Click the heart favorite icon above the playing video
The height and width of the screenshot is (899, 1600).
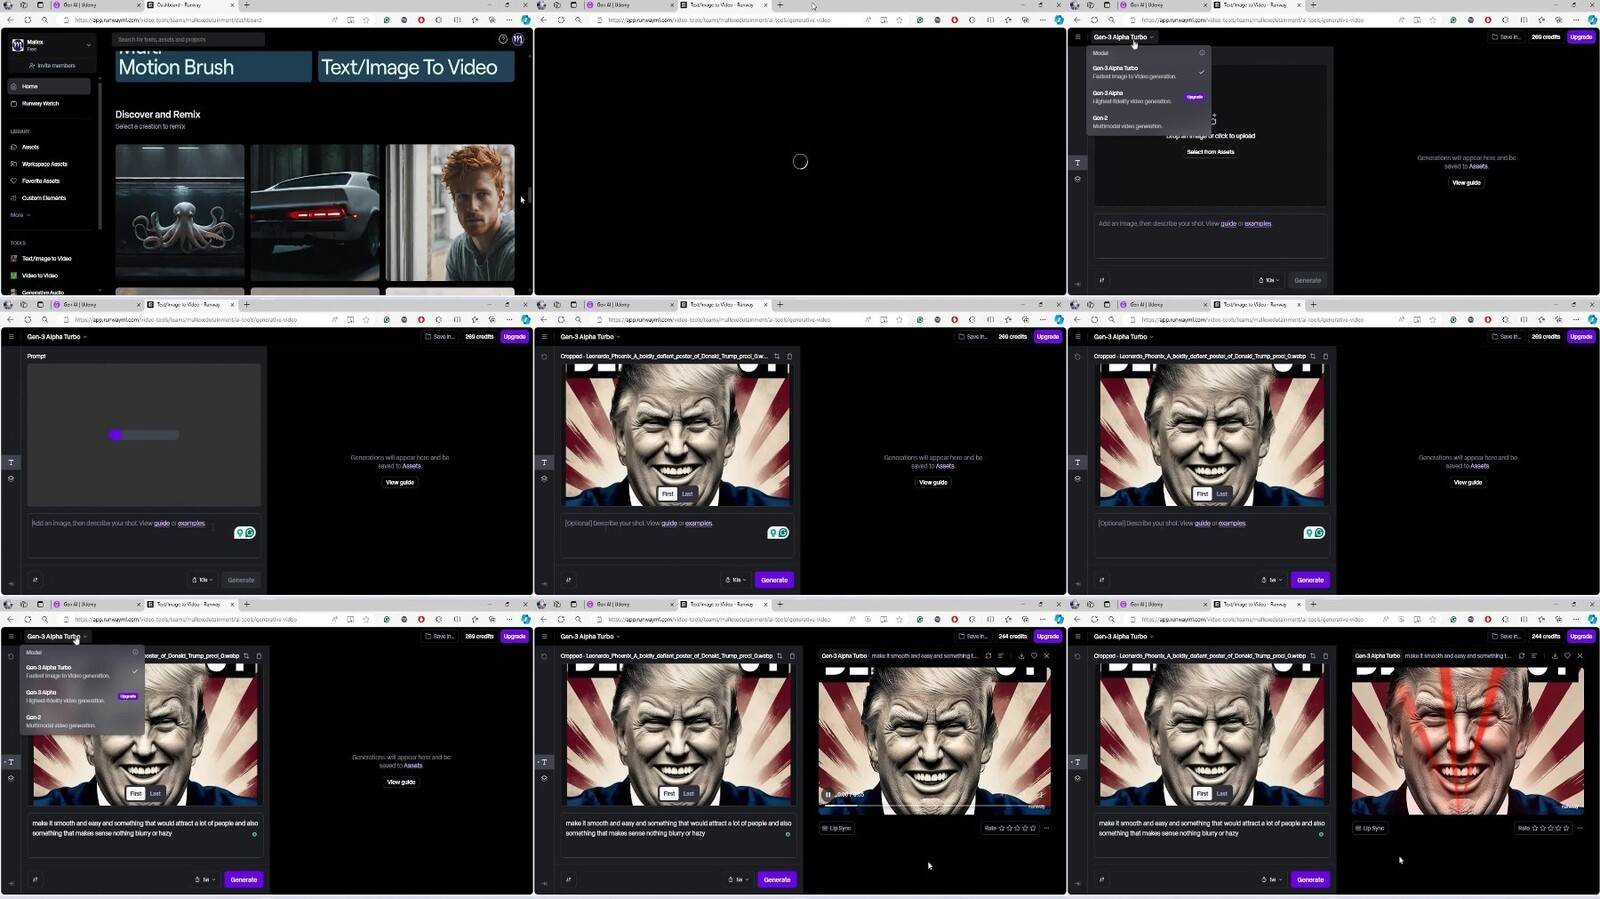[x=1034, y=656]
